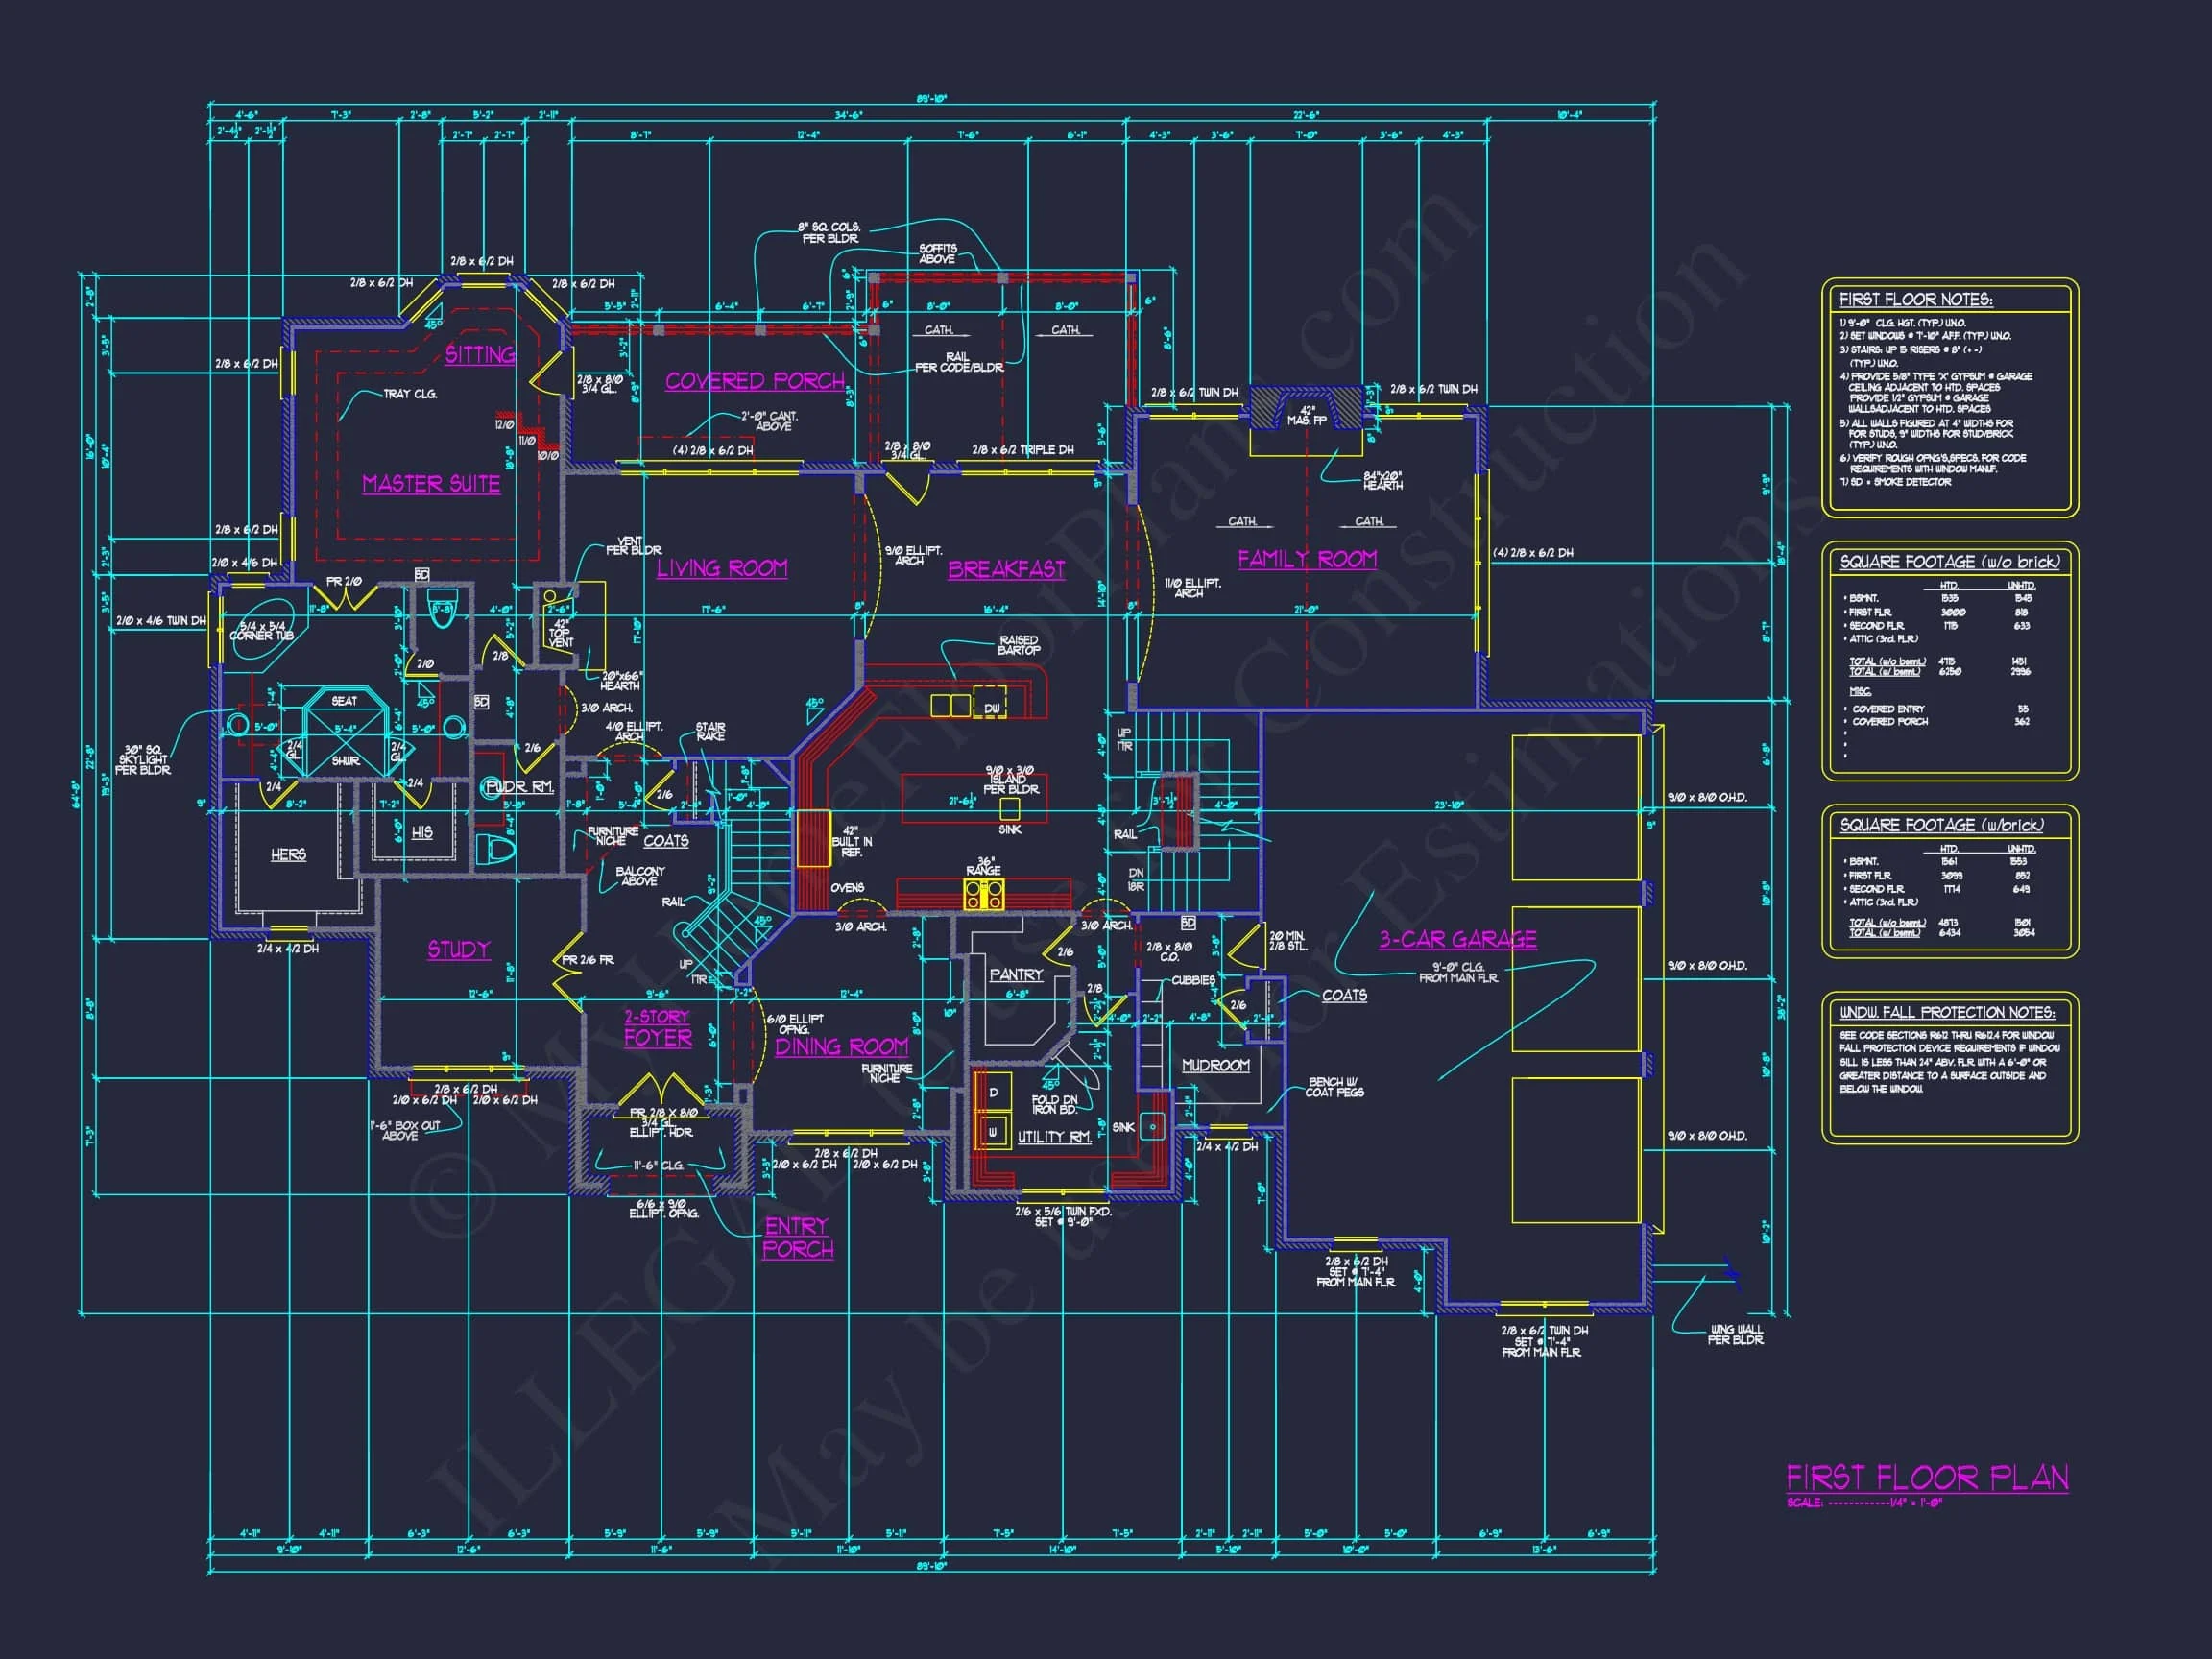Screen dimensions: 2212x1659
Task: Select the top garage door 9/0 x 8/0 O.H.D. label
Action: point(1707,797)
